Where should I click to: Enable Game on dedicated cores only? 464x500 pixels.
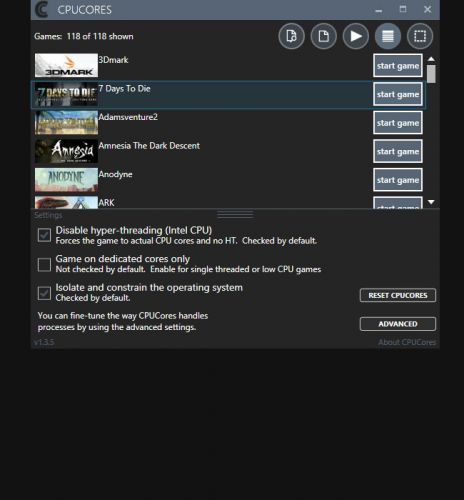point(44,264)
